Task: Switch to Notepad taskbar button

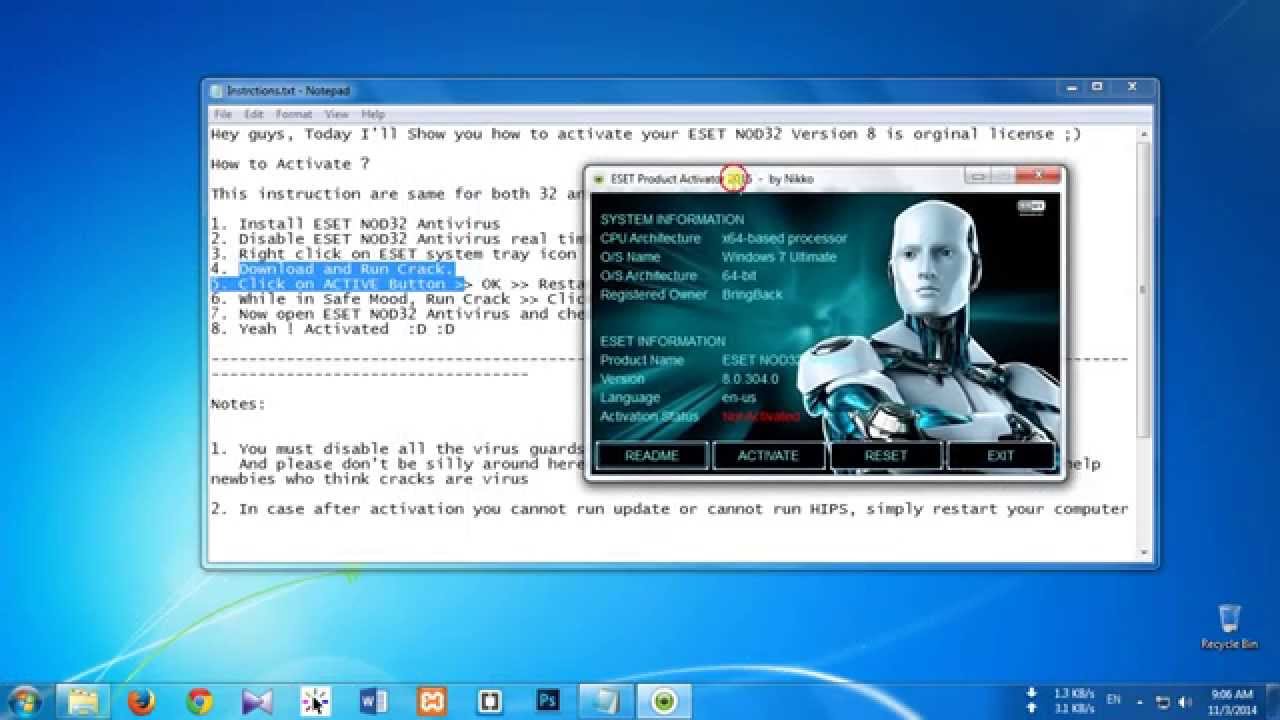Action: pos(606,701)
